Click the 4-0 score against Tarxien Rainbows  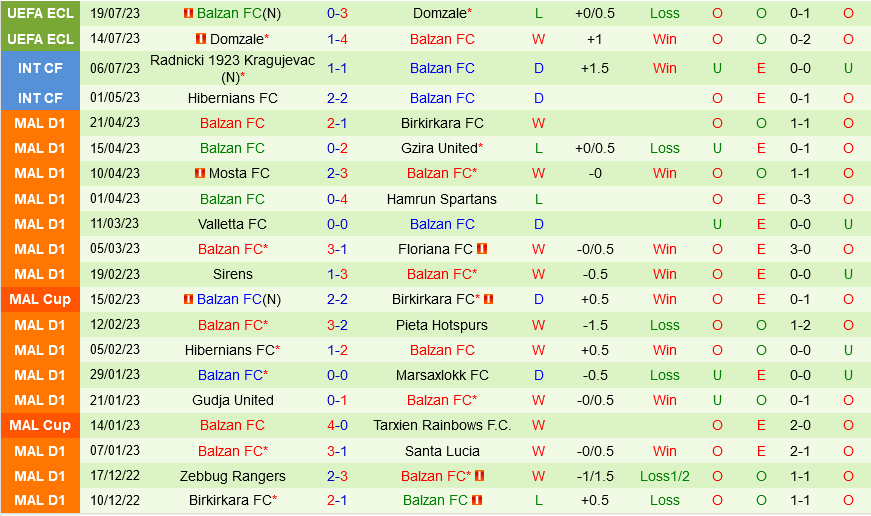(x=337, y=425)
